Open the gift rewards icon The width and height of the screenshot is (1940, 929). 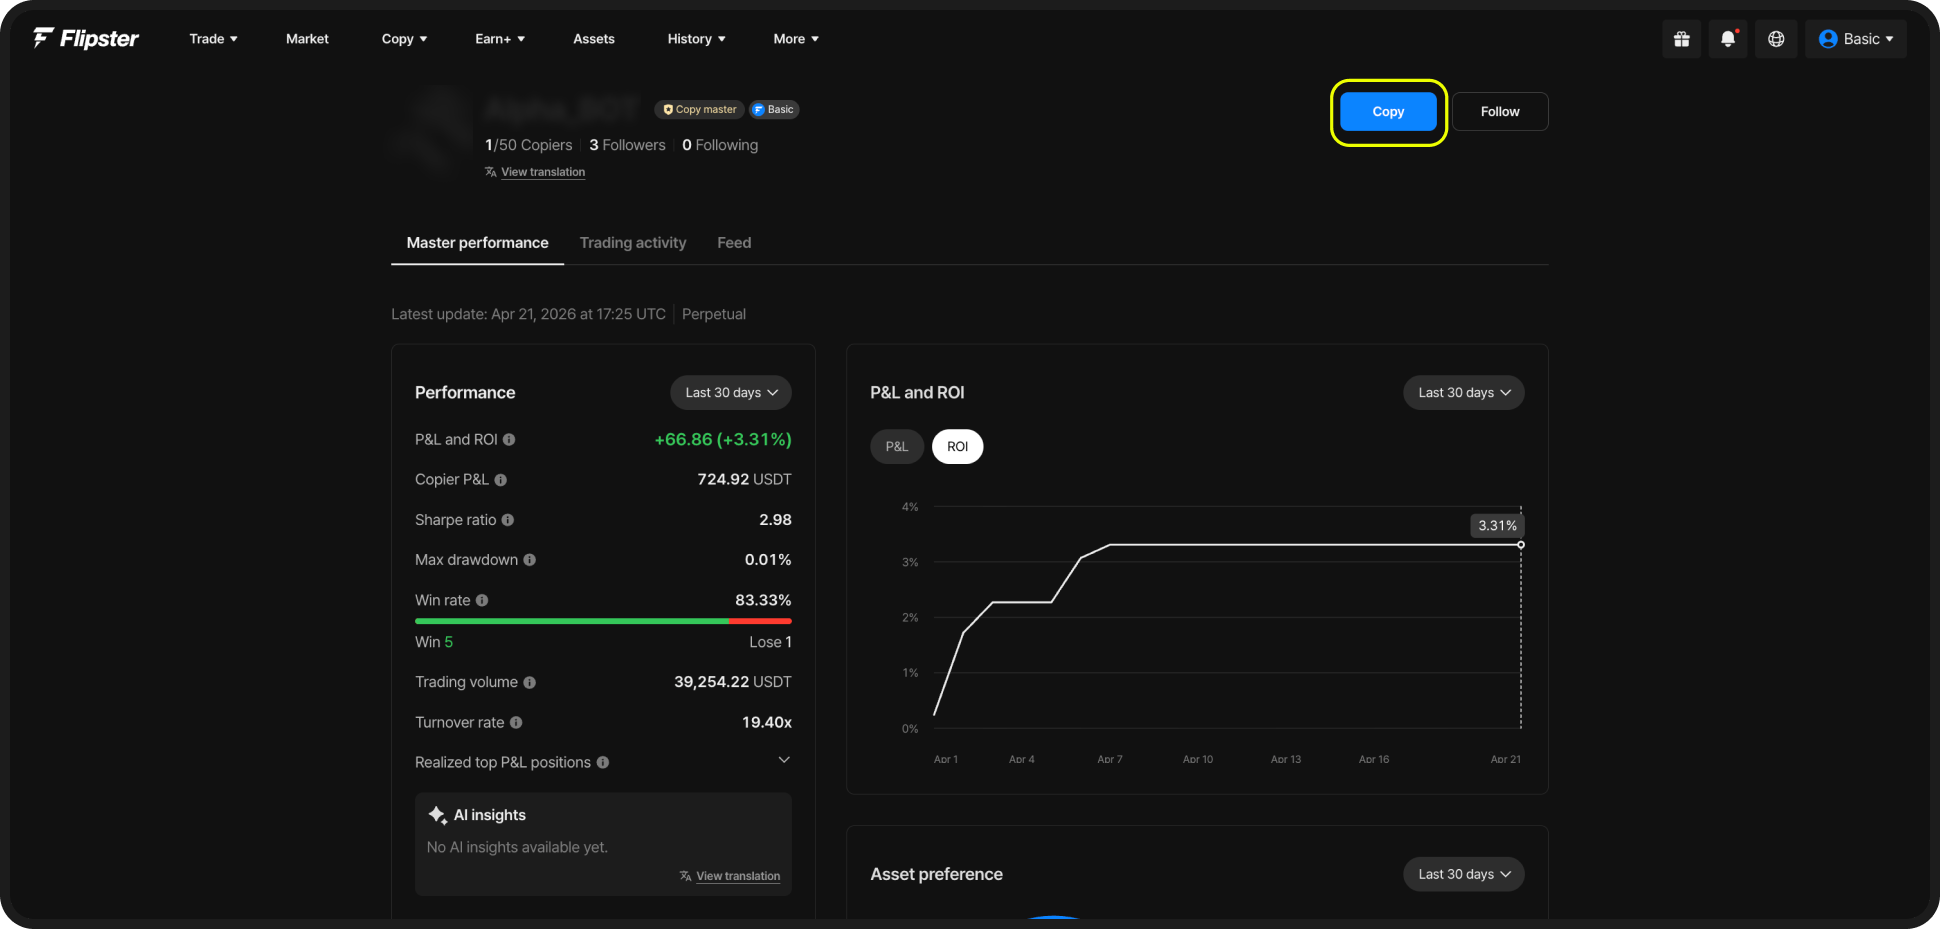pyautogui.click(x=1682, y=39)
